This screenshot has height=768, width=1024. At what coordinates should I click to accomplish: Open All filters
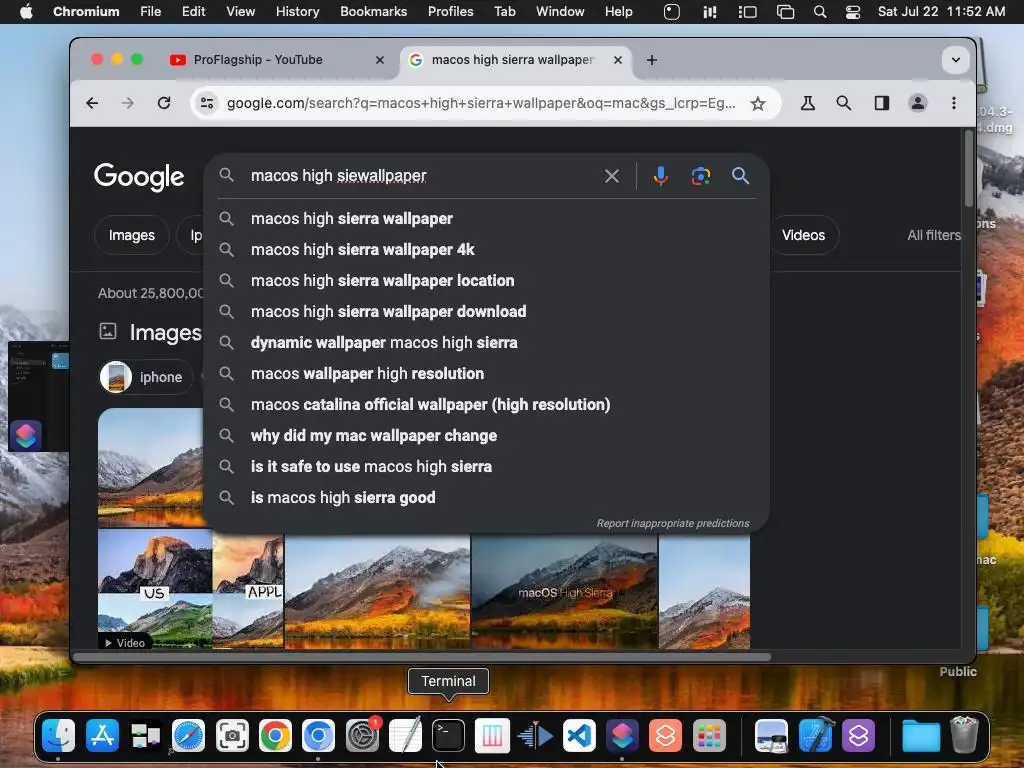[934, 235]
